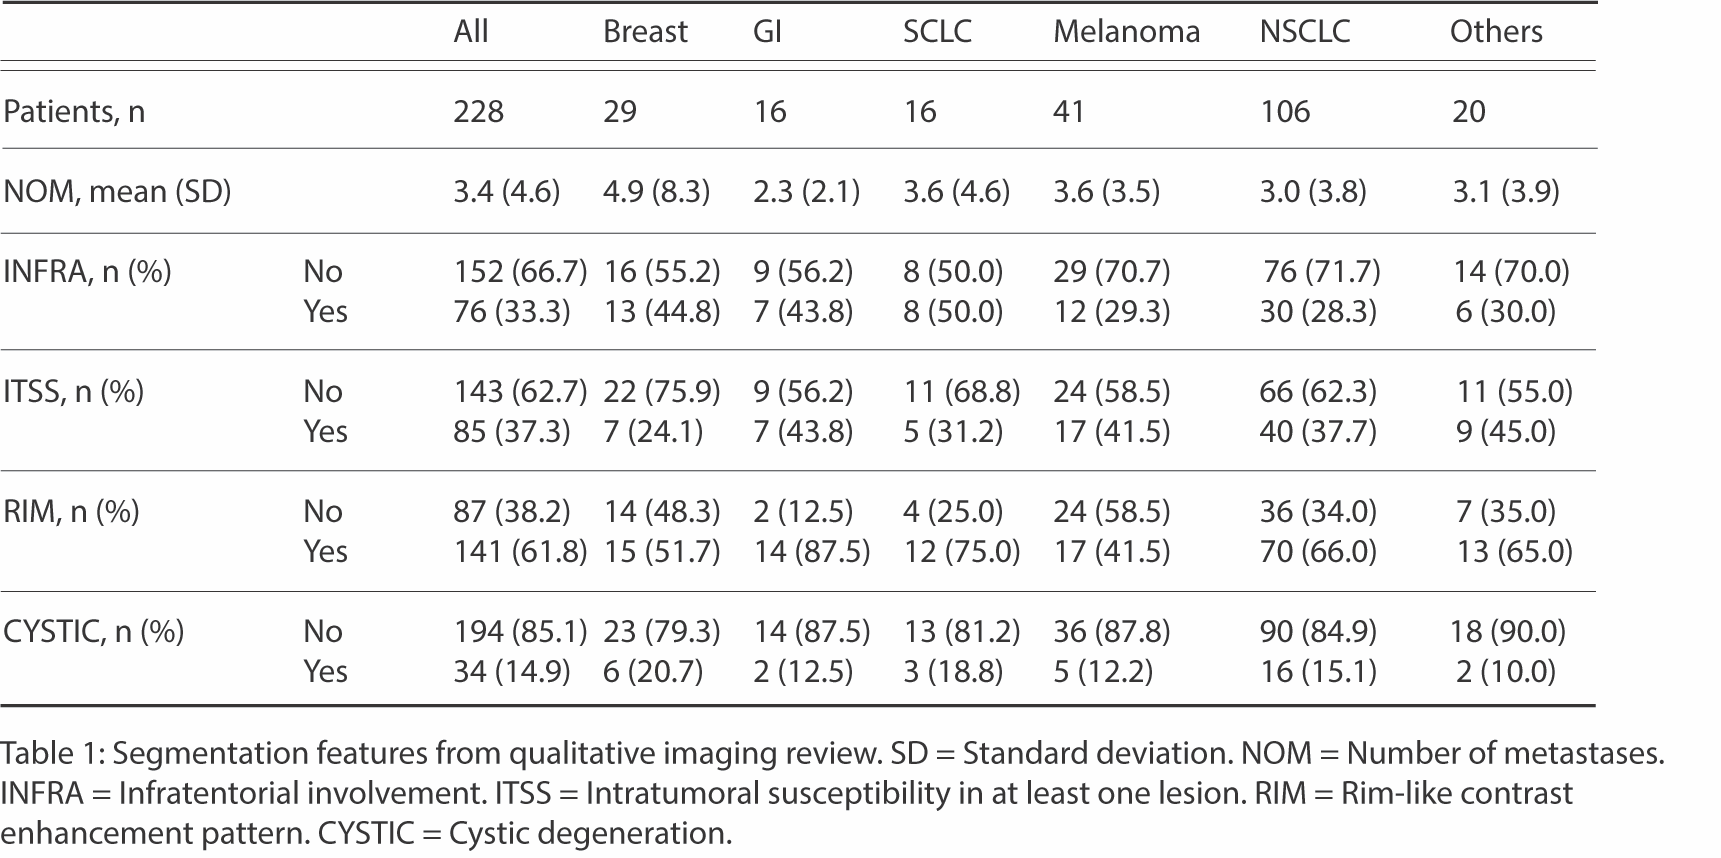The width and height of the screenshot is (1721, 858).
Task: Click the NOM, mean (SD) row label
Action: [117, 191]
